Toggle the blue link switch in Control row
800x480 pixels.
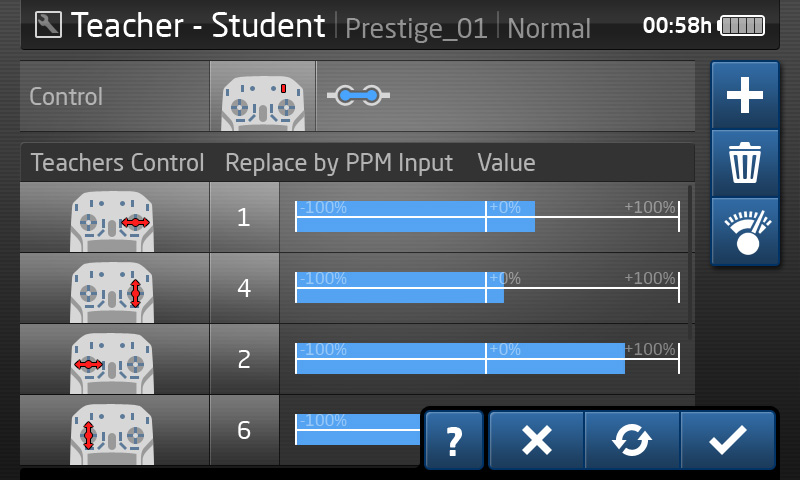(x=359, y=95)
